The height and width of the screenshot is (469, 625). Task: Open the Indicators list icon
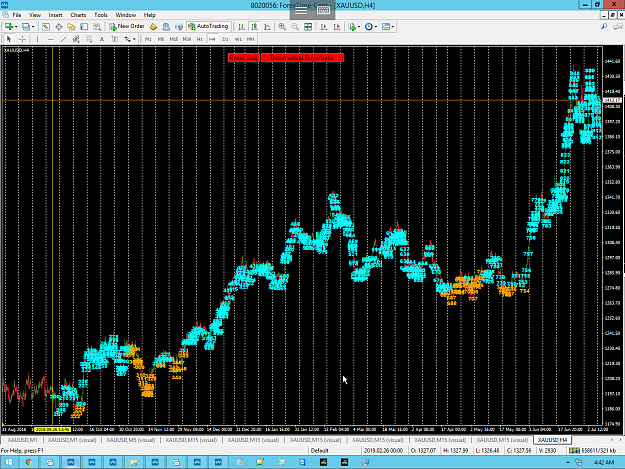[x=352, y=27]
